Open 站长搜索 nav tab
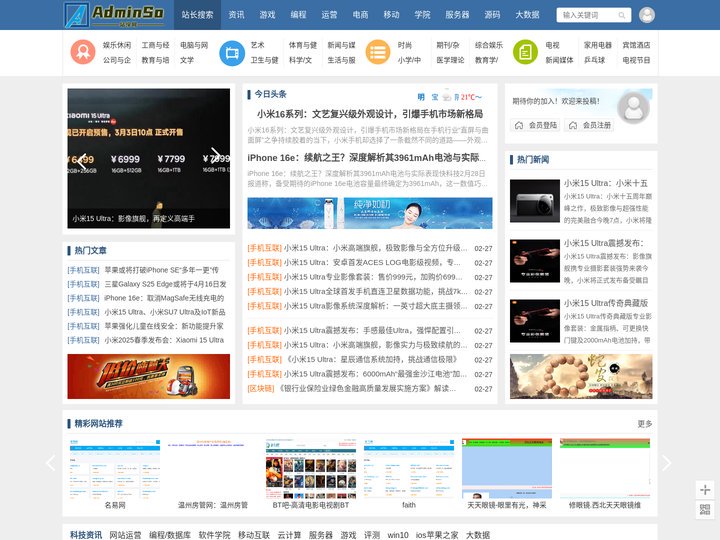This screenshot has height=540, width=720. [x=197, y=15]
